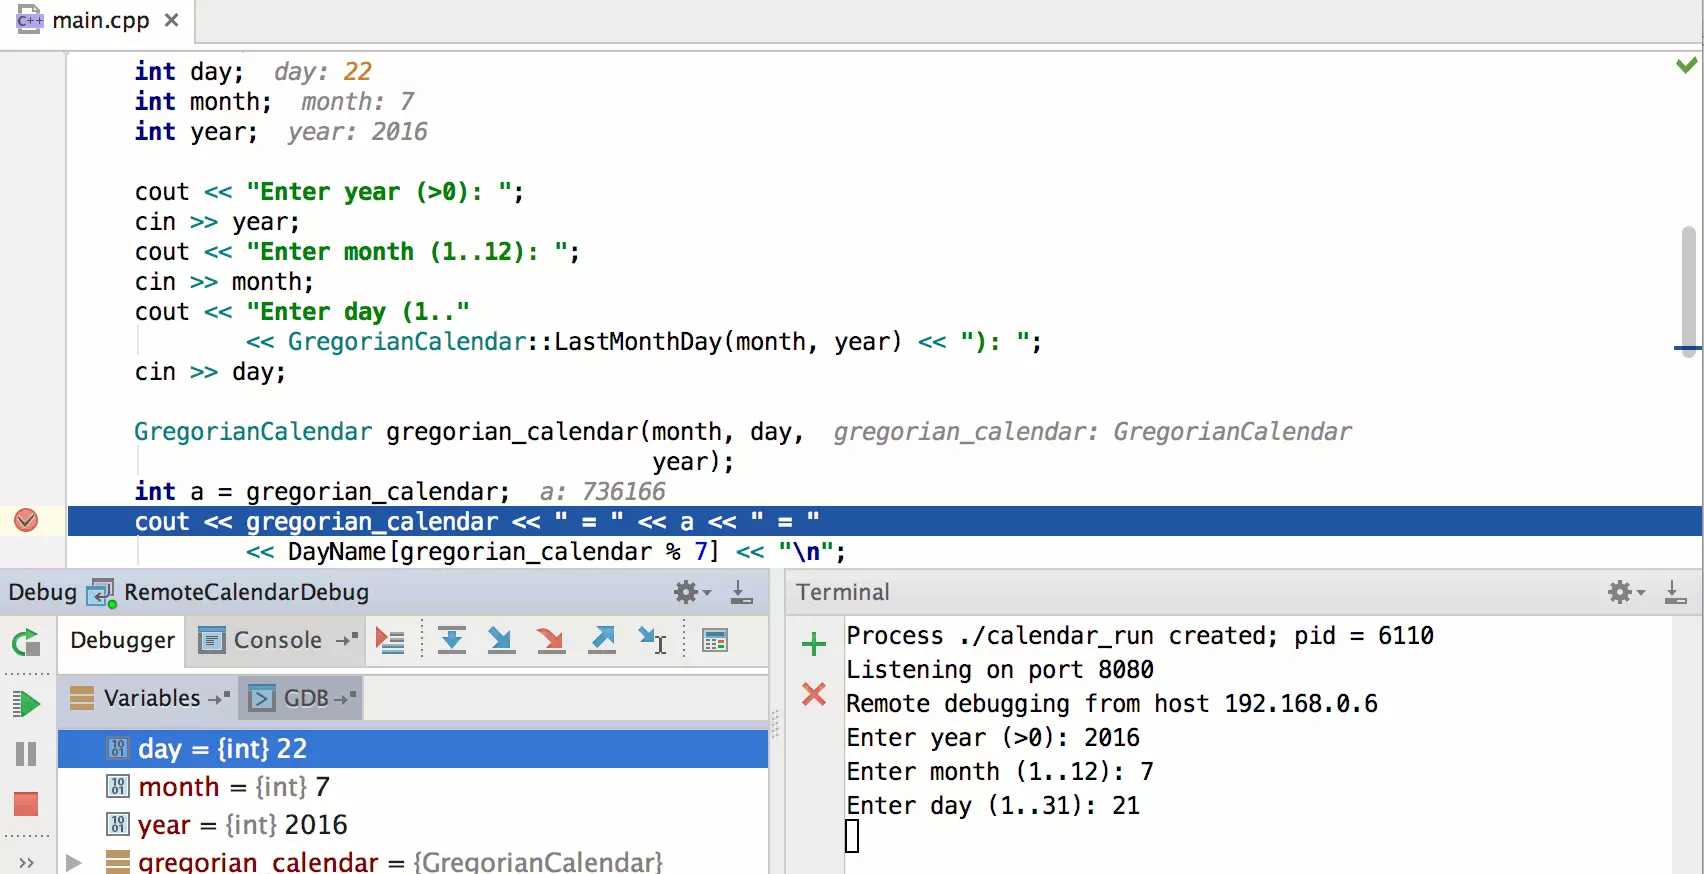1704x874 pixels.
Task: Switch to the GDB tab
Action: [x=301, y=698]
